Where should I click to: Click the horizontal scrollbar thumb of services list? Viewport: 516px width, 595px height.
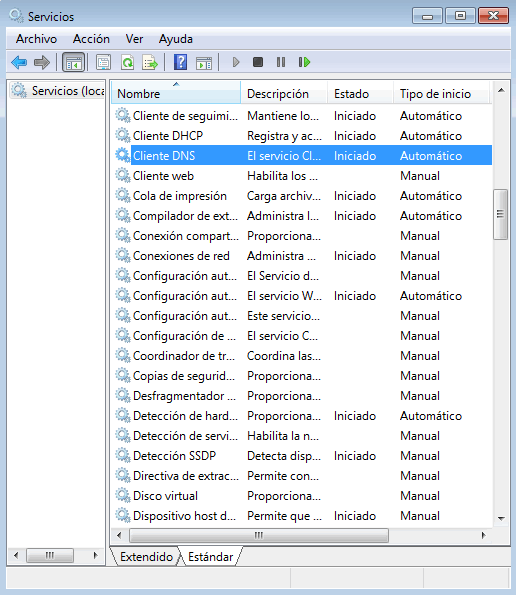259,535
